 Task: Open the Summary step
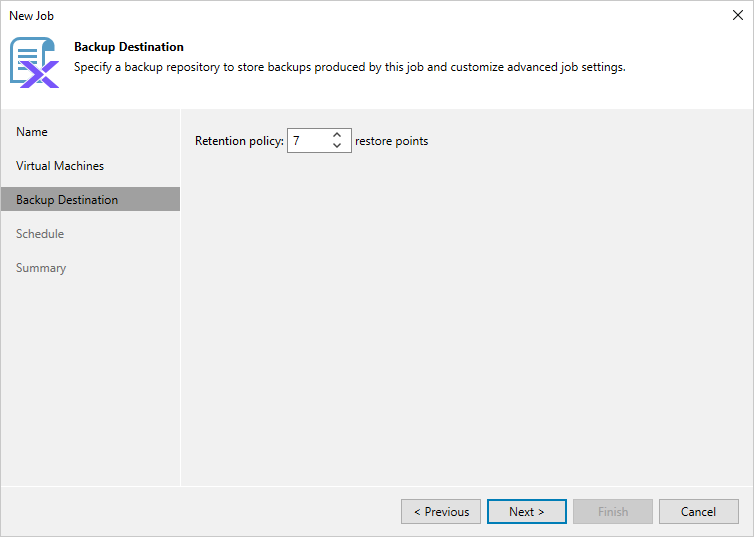coord(41,268)
